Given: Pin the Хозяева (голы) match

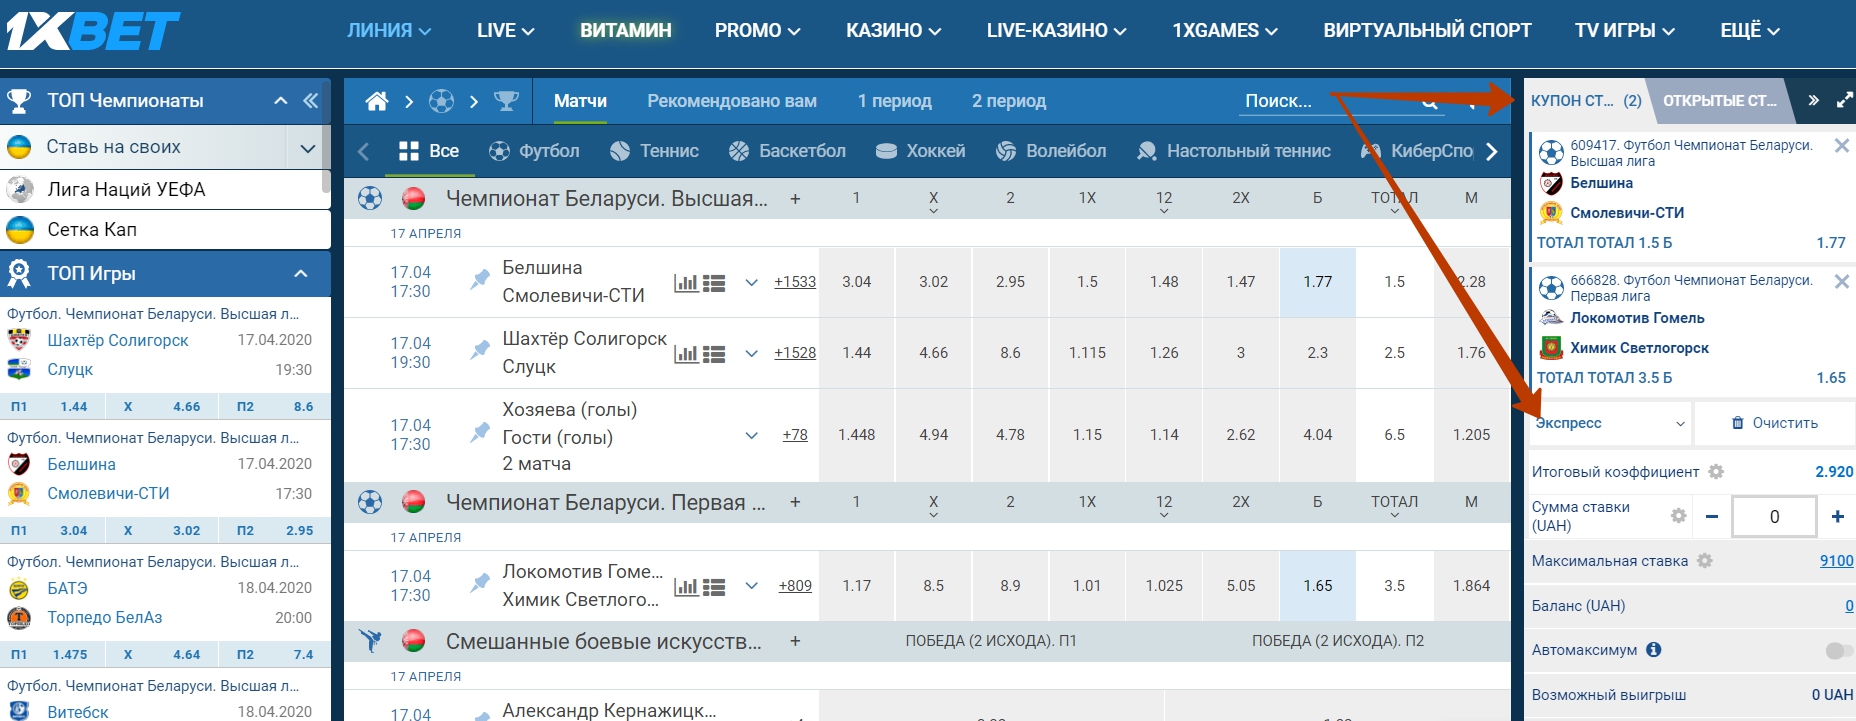Looking at the screenshot, I should [480, 432].
